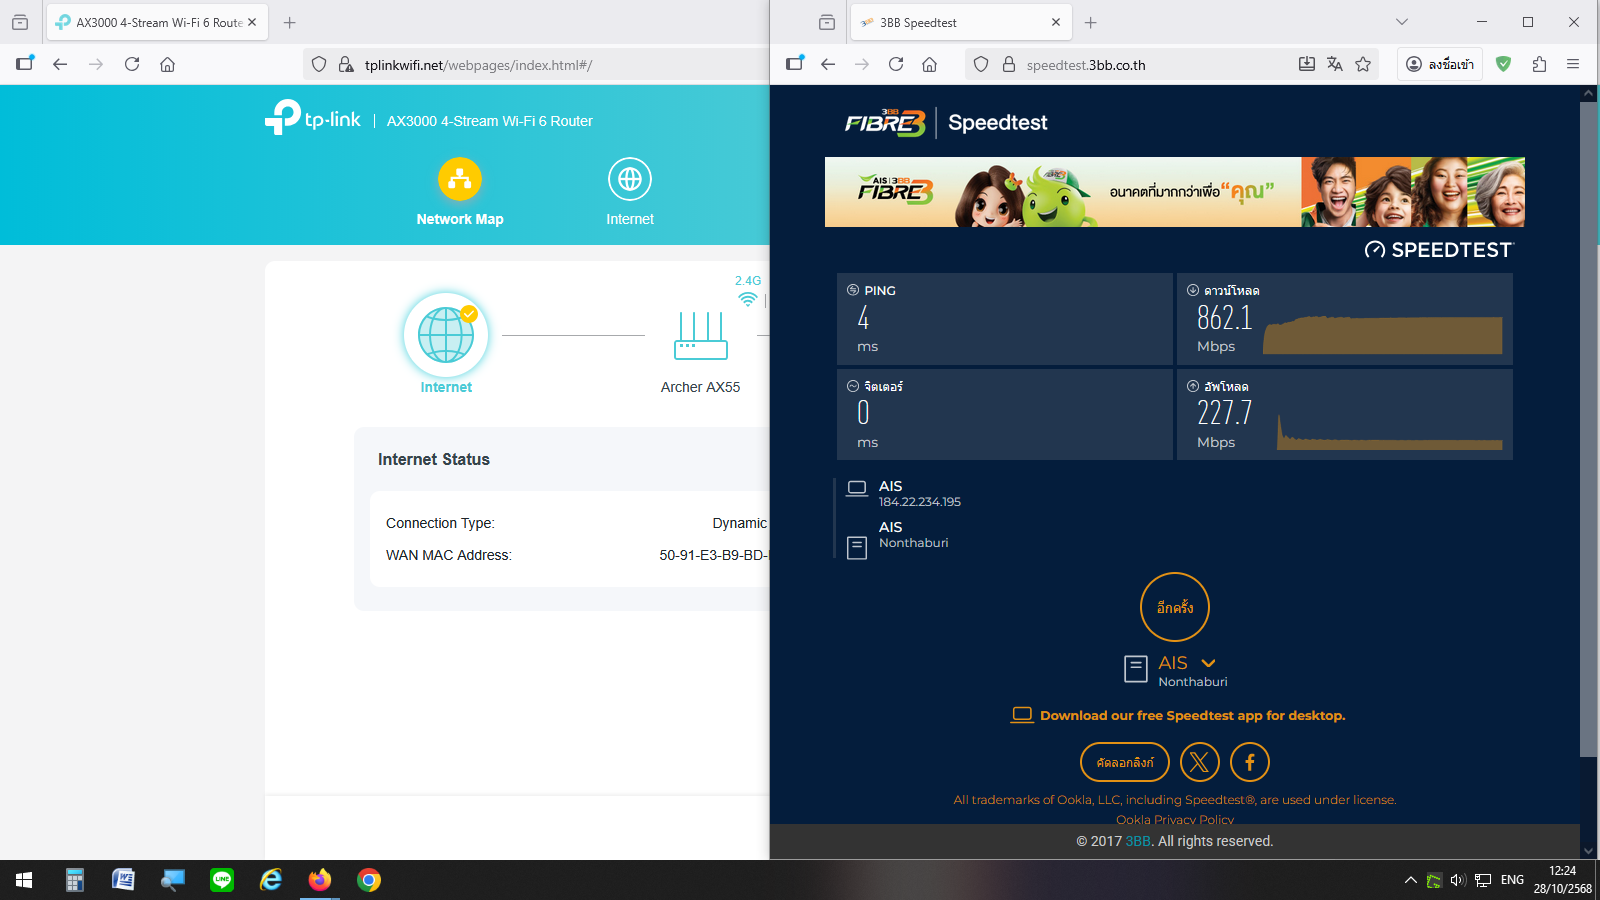Click the Internet globe in network map
1600x900 pixels.
point(446,335)
